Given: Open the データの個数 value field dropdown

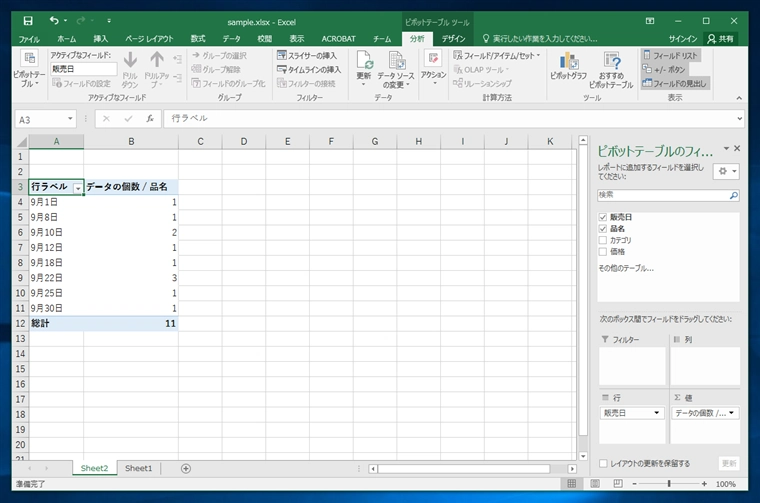Looking at the screenshot, I should 731,413.
